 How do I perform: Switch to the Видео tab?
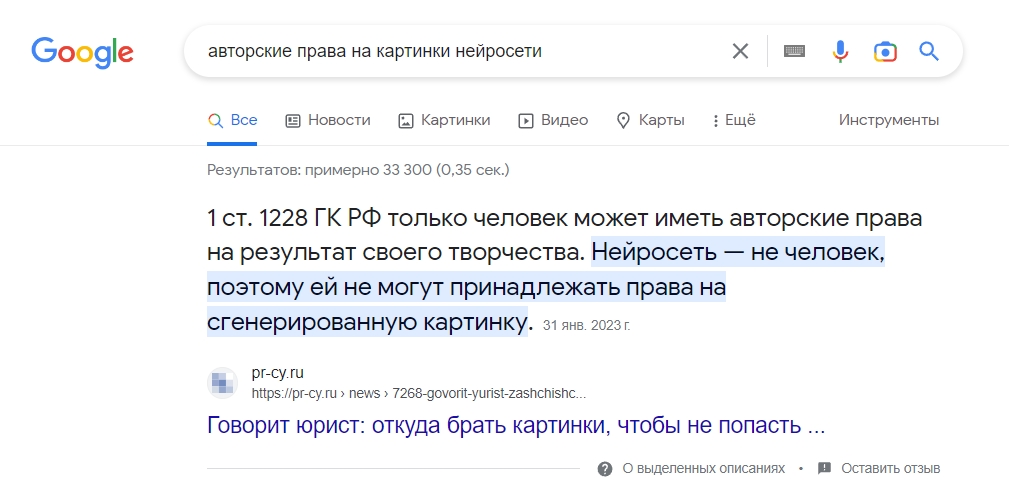click(x=553, y=120)
